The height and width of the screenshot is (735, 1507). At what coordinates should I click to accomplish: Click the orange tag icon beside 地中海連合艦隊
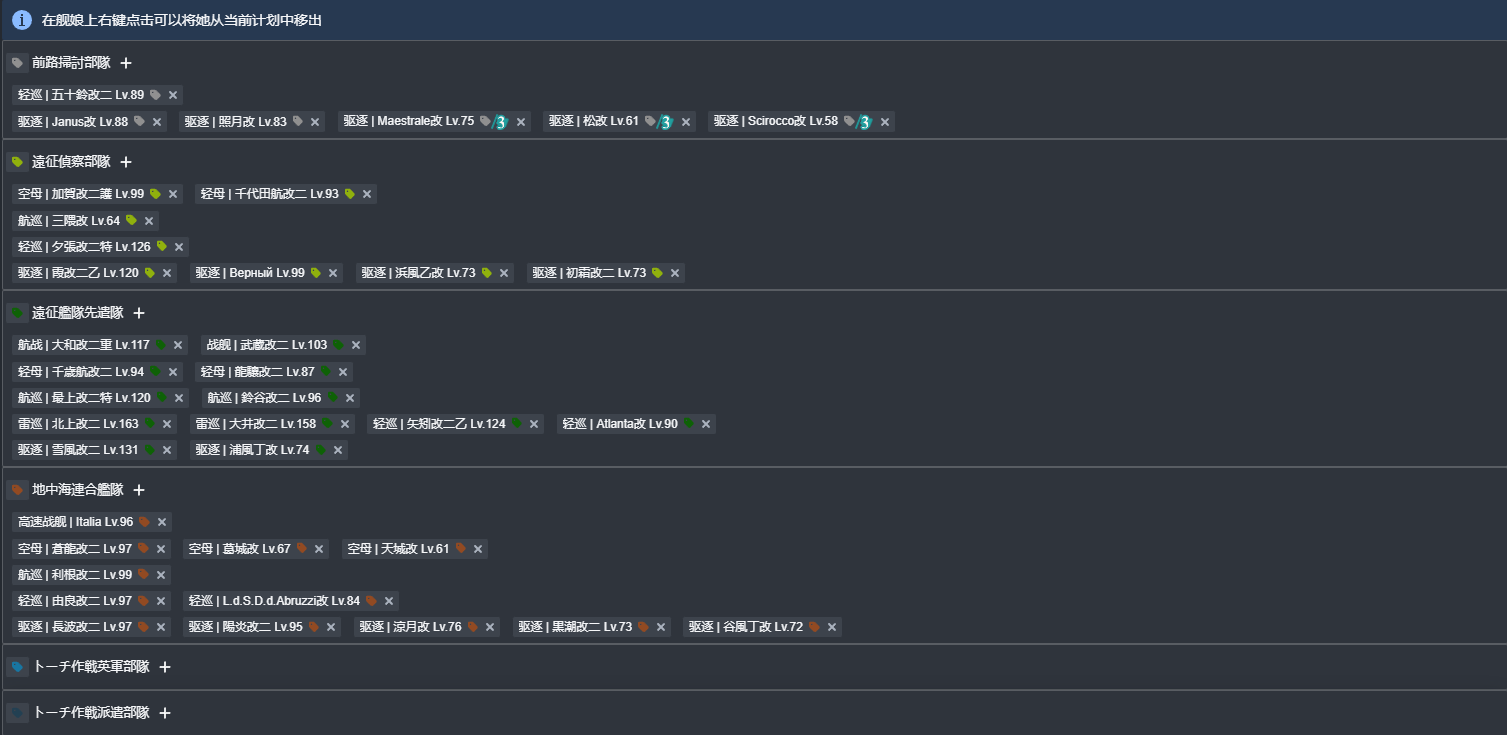click(x=17, y=489)
